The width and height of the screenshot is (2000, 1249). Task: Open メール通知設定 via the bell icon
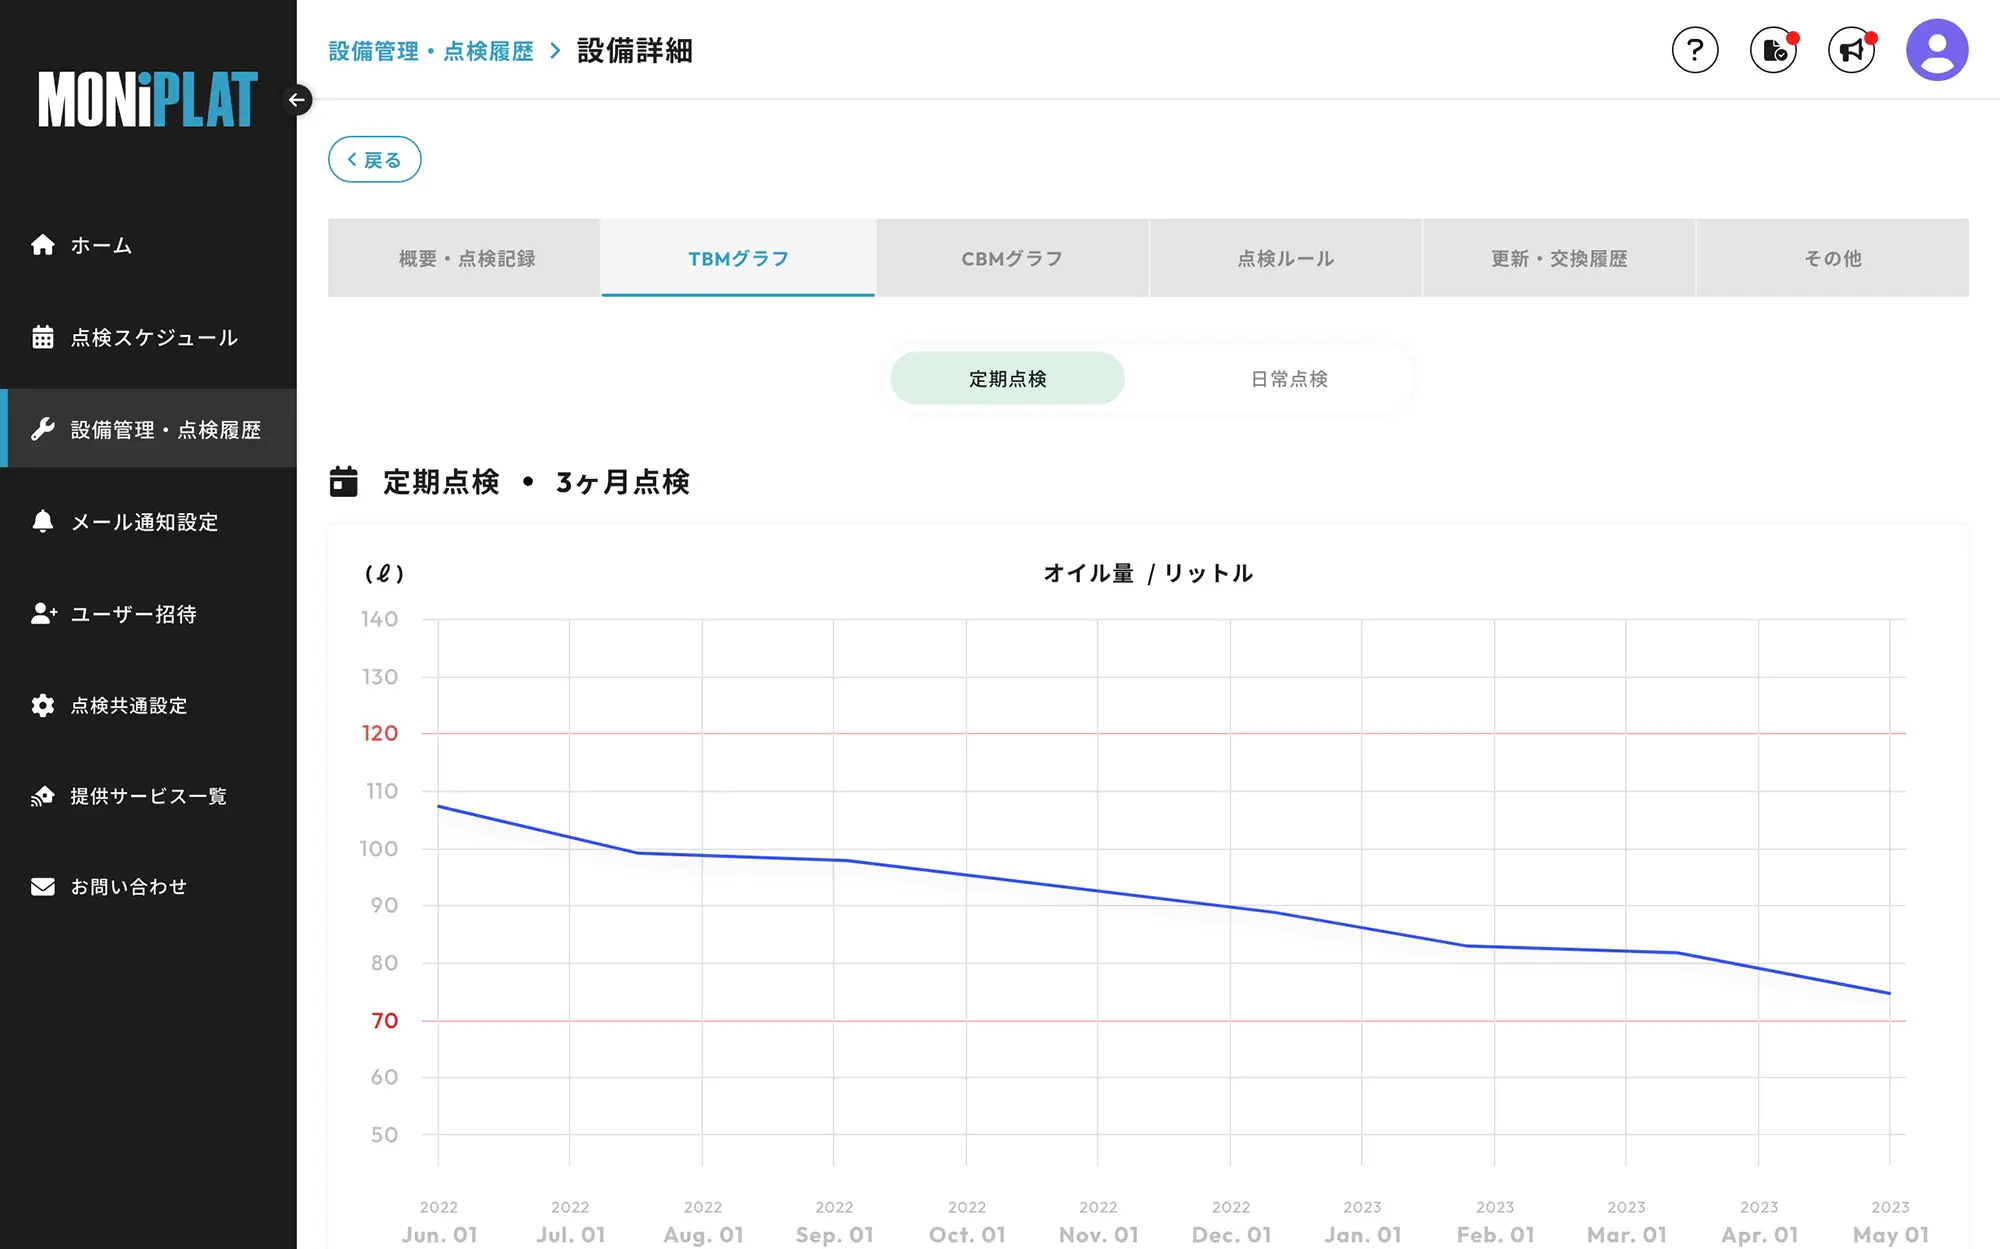point(43,521)
